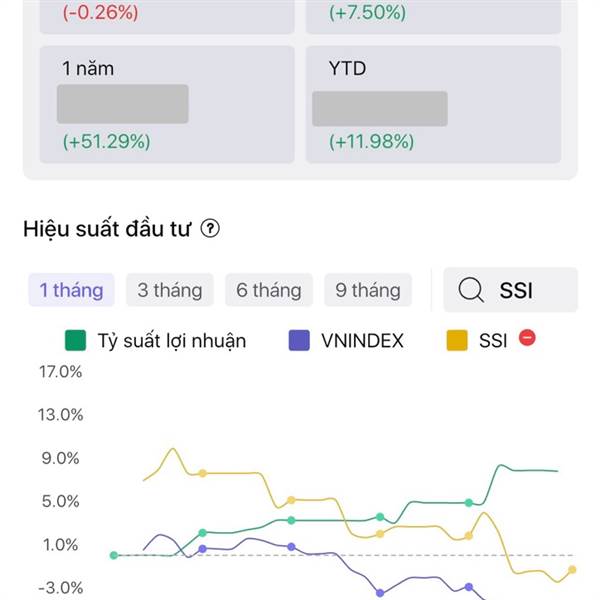Focus the SSI search input field

pos(528,290)
